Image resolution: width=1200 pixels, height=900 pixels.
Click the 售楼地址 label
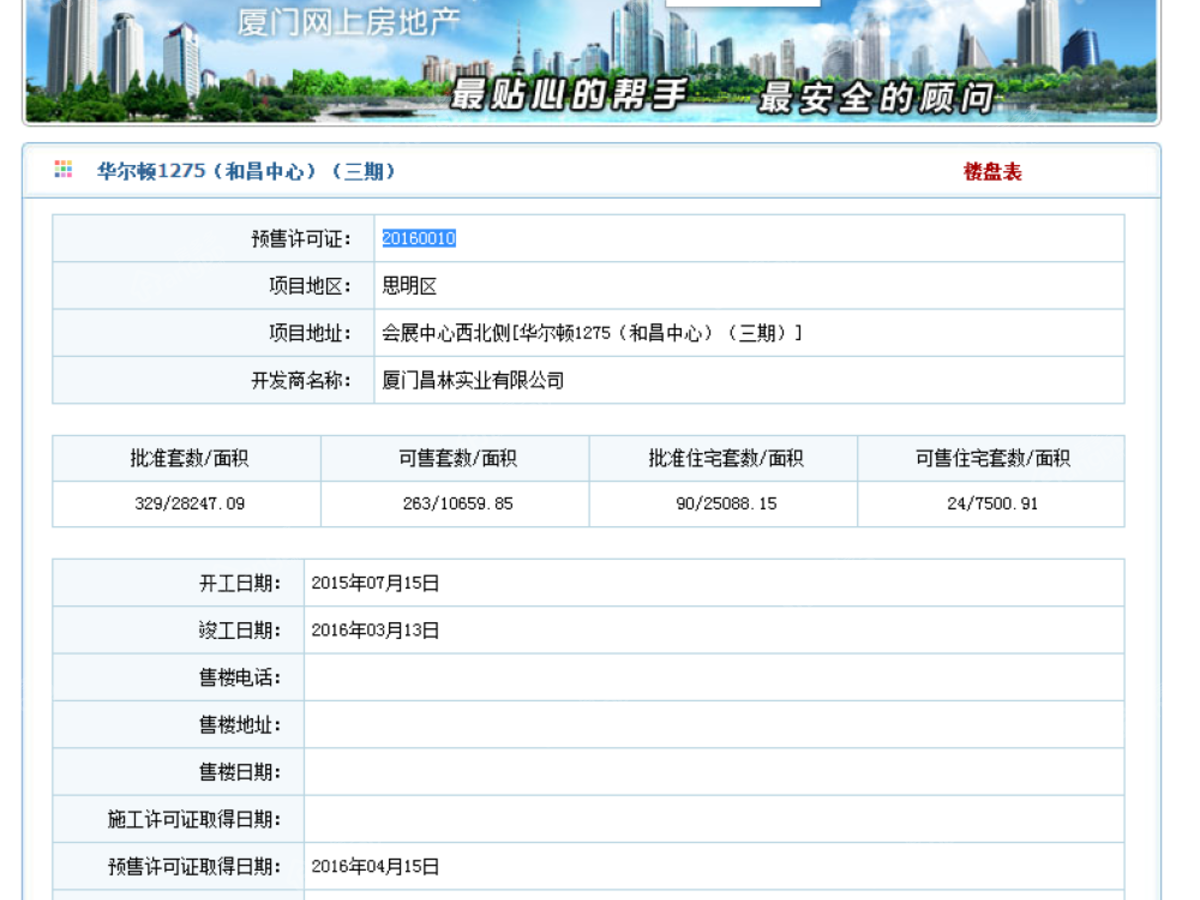click(239, 725)
